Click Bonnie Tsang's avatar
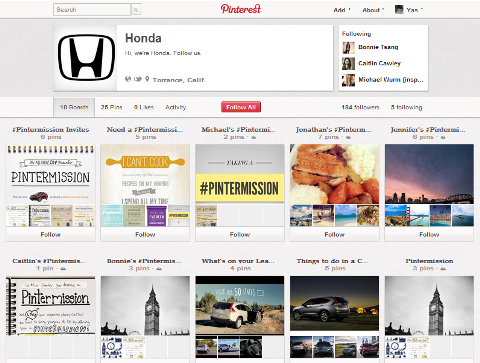This screenshot has height=363, width=480. 348,47
